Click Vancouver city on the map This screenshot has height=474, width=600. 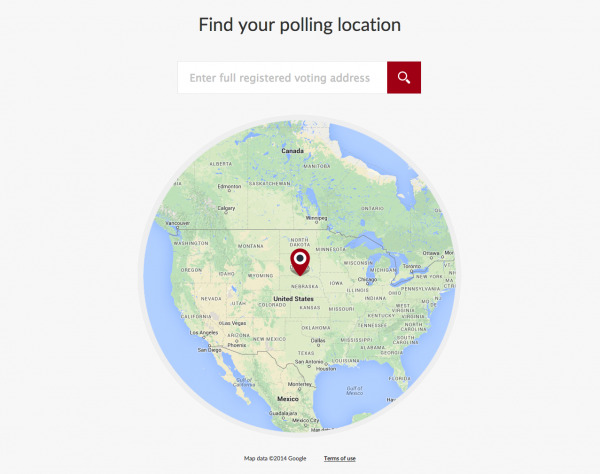click(x=178, y=223)
